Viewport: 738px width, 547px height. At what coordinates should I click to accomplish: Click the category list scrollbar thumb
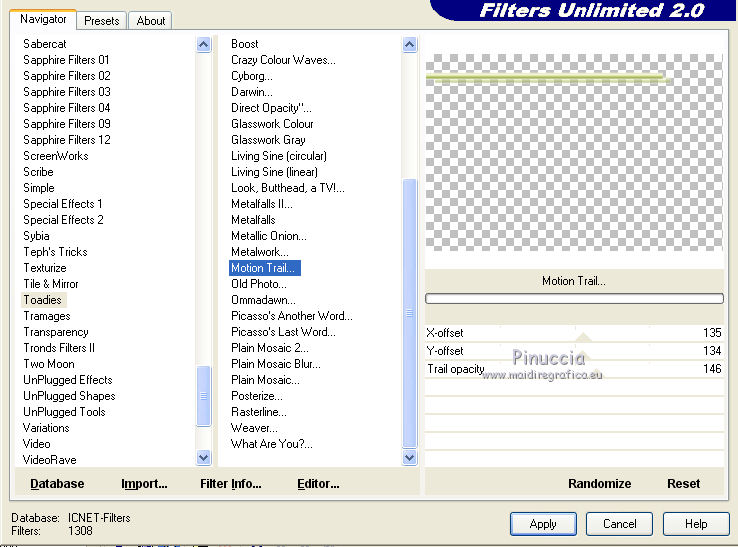coord(203,396)
